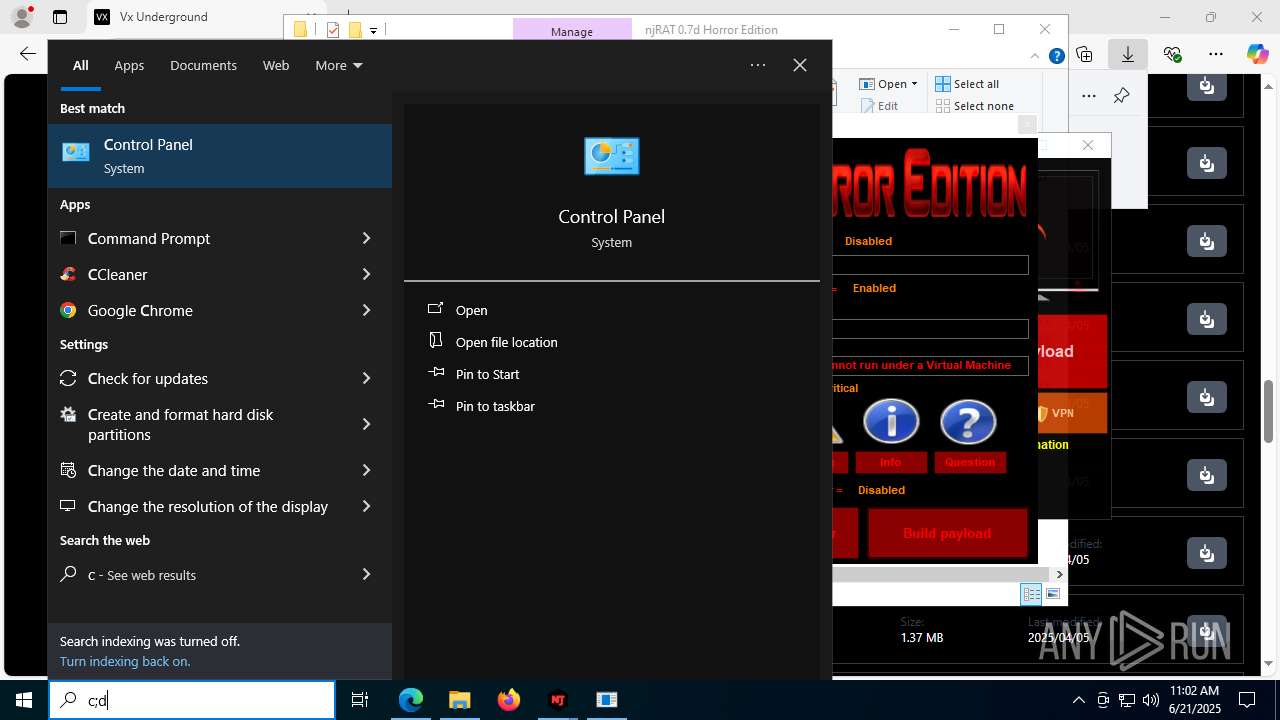1280x720 pixels.
Task: Click Turn indexing back on link
Action: 125,661
